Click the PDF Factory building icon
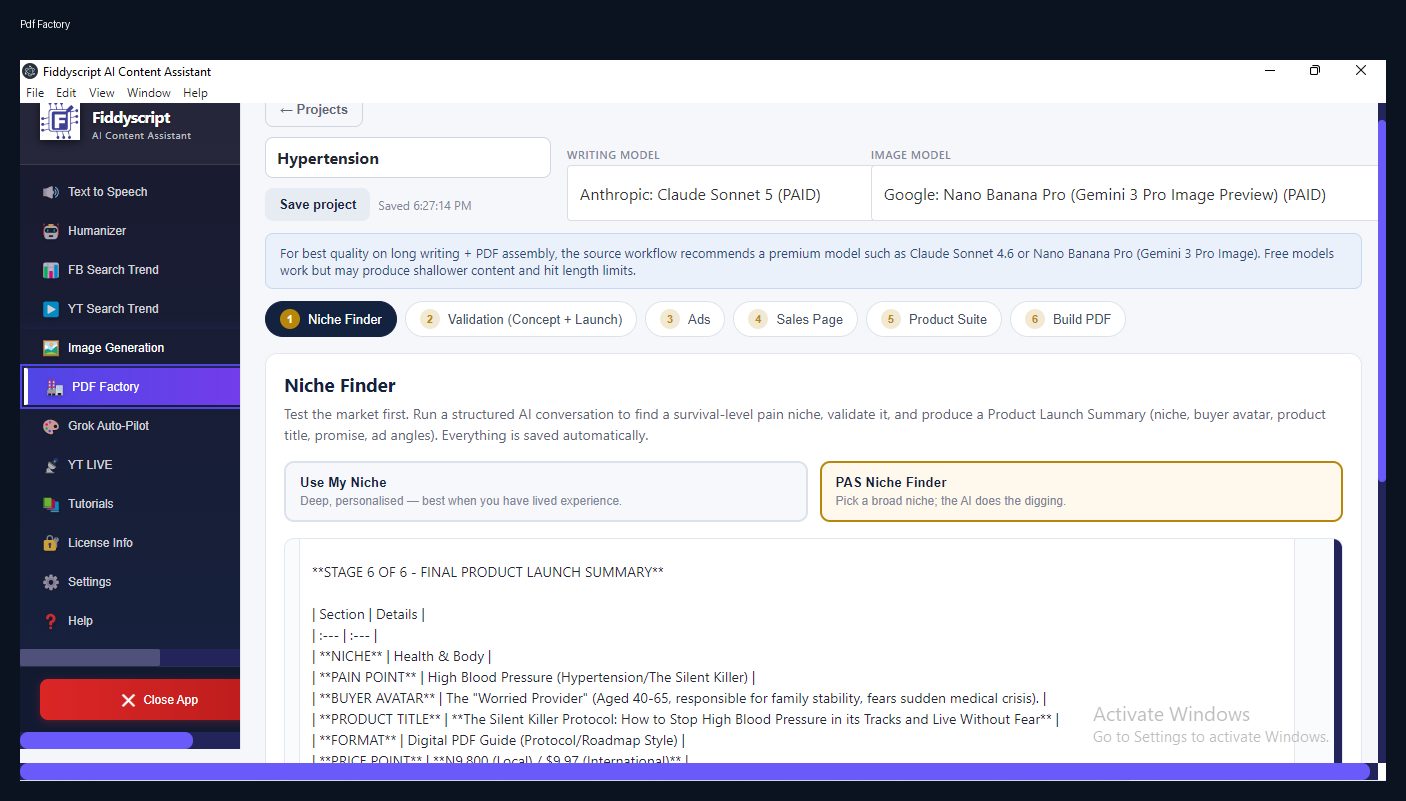1406x801 pixels. [55, 387]
